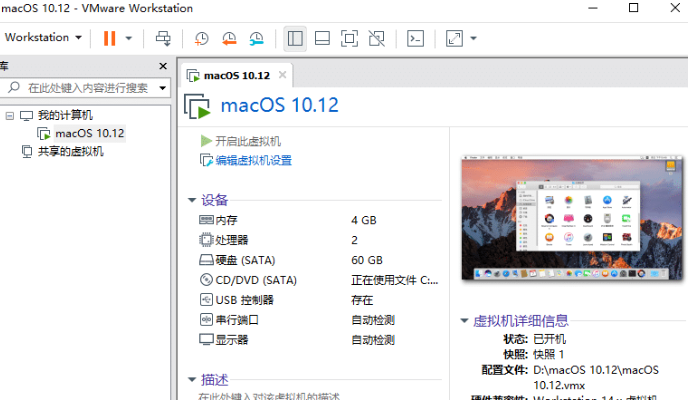Select macOS 10.12 in the library tree
The height and width of the screenshot is (400, 688).
tap(90, 133)
